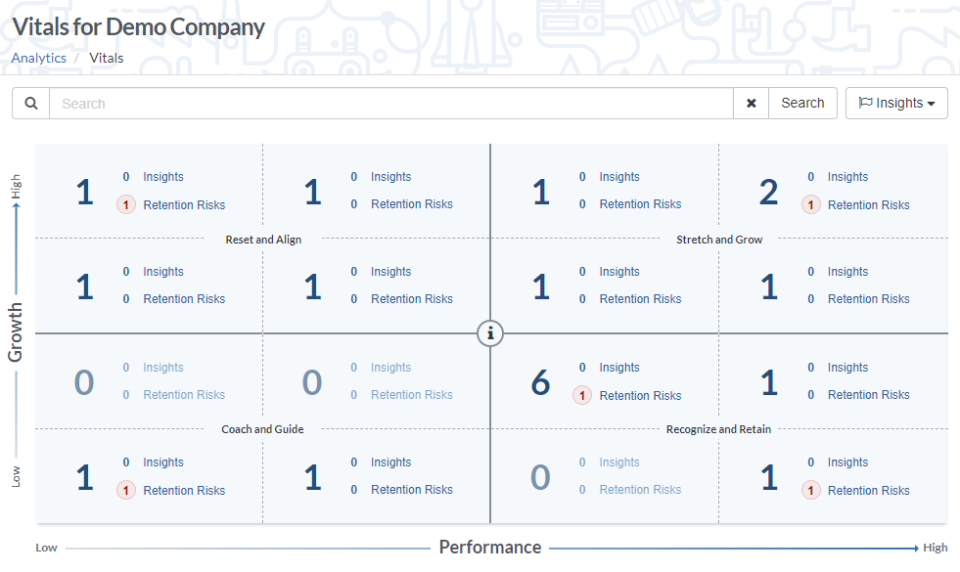Select the Coach and Guide quadrant label

click(x=263, y=429)
